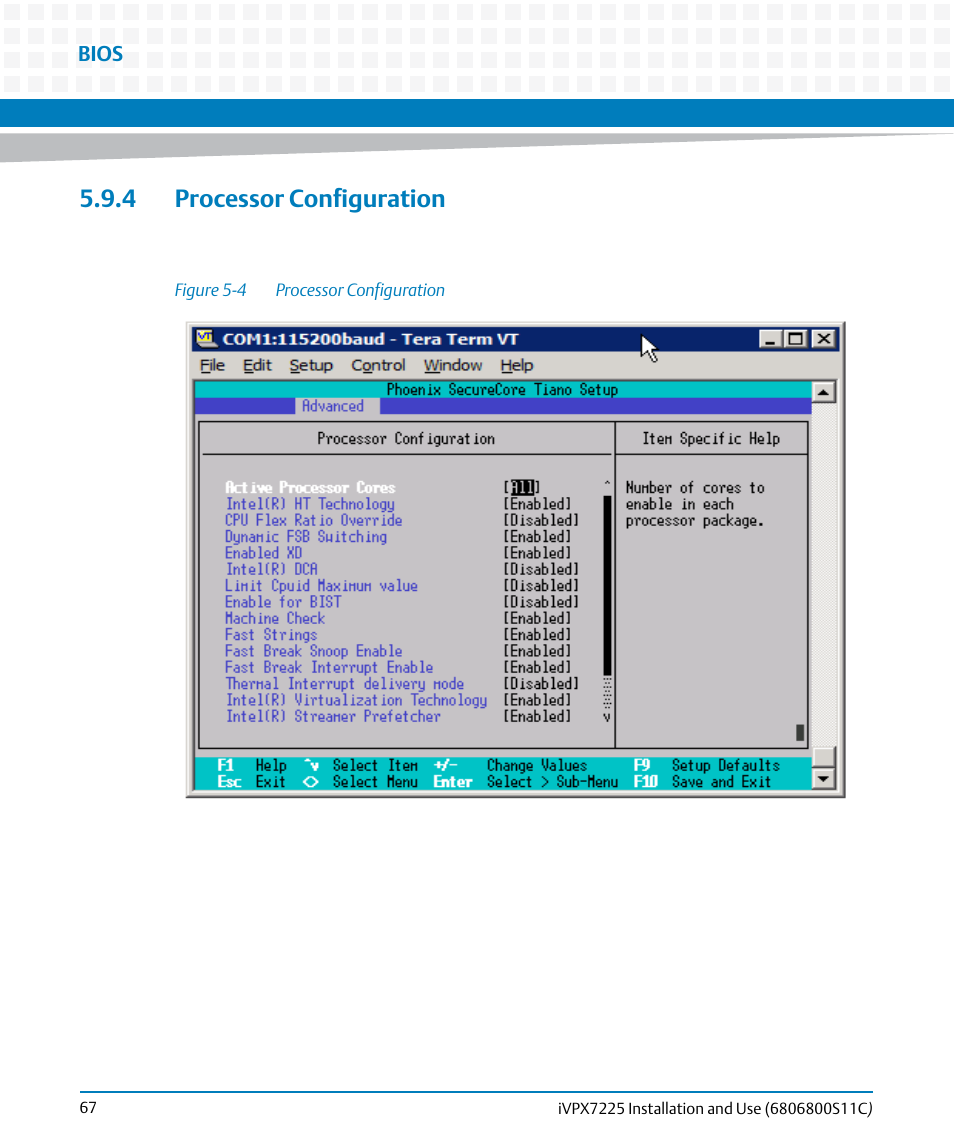Click [Enabled] value for Dynamic FSB Switching
The width and height of the screenshot is (954, 1145).
(538, 537)
